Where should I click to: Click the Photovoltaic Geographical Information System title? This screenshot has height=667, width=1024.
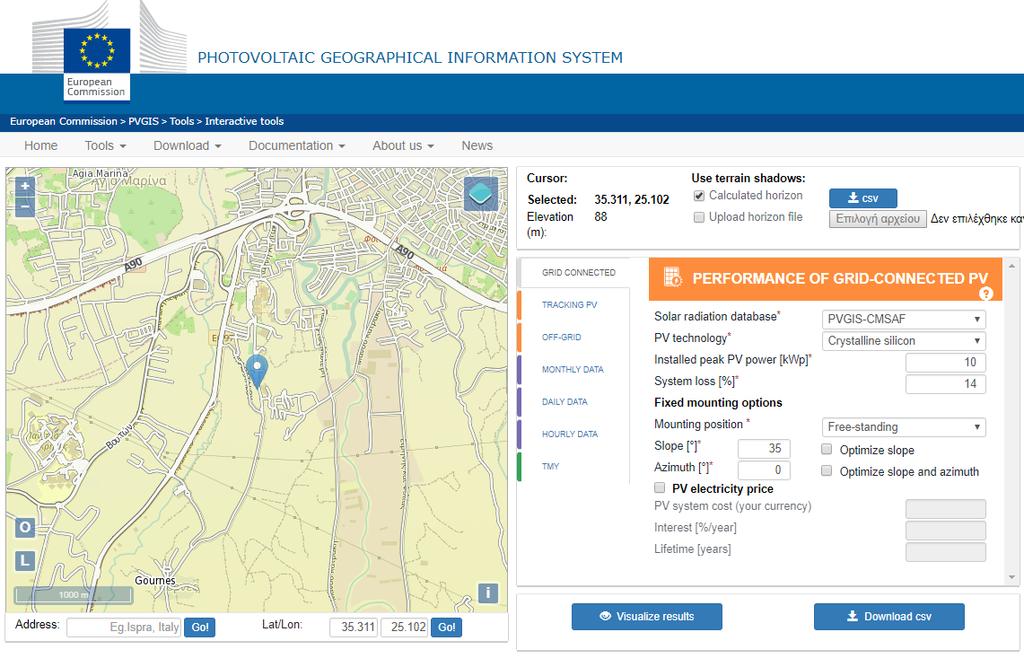pyautogui.click(x=410, y=57)
